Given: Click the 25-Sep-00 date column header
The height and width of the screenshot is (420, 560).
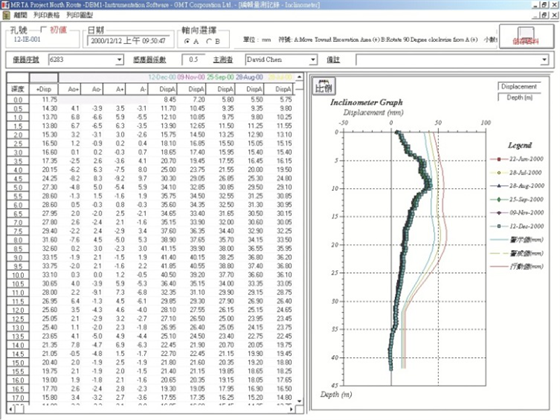Looking at the screenshot, I should pyautogui.click(x=220, y=77).
